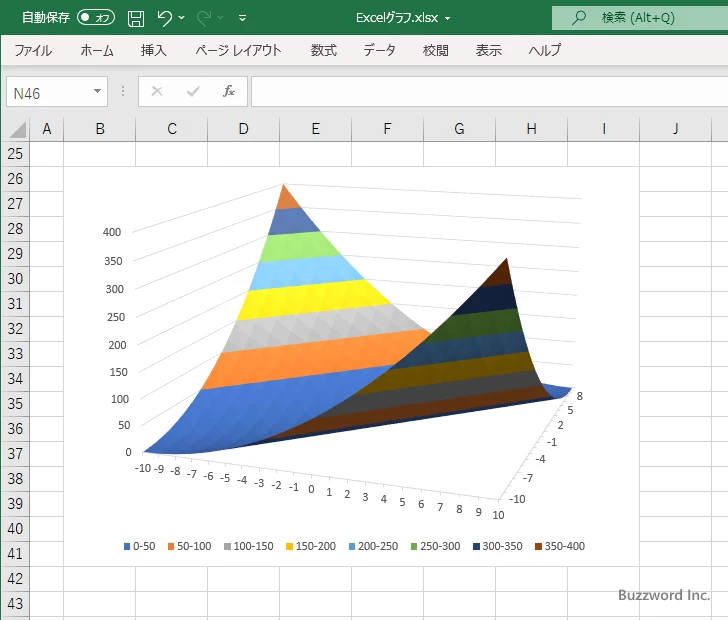
Task: Click the 0-50 legend color swatch
Action: pyautogui.click(x=127, y=547)
